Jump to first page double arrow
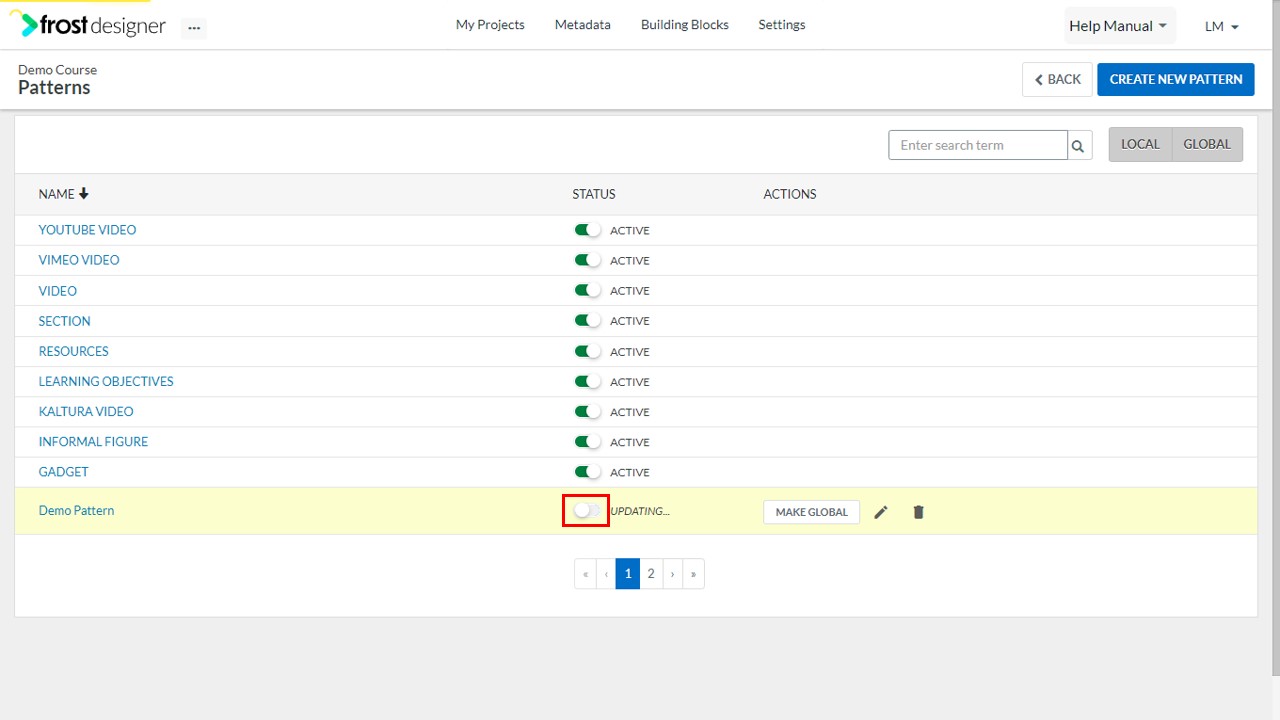Viewport: 1280px width, 720px height. tap(585, 574)
